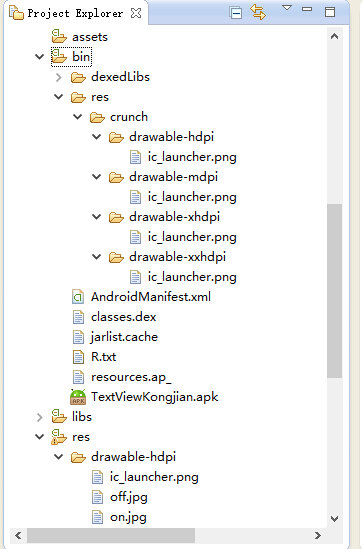Image resolution: width=363 pixels, height=549 pixels.
Task: Collapse the crunch folder
Action: pyautogui.click(x=77, y=117)
